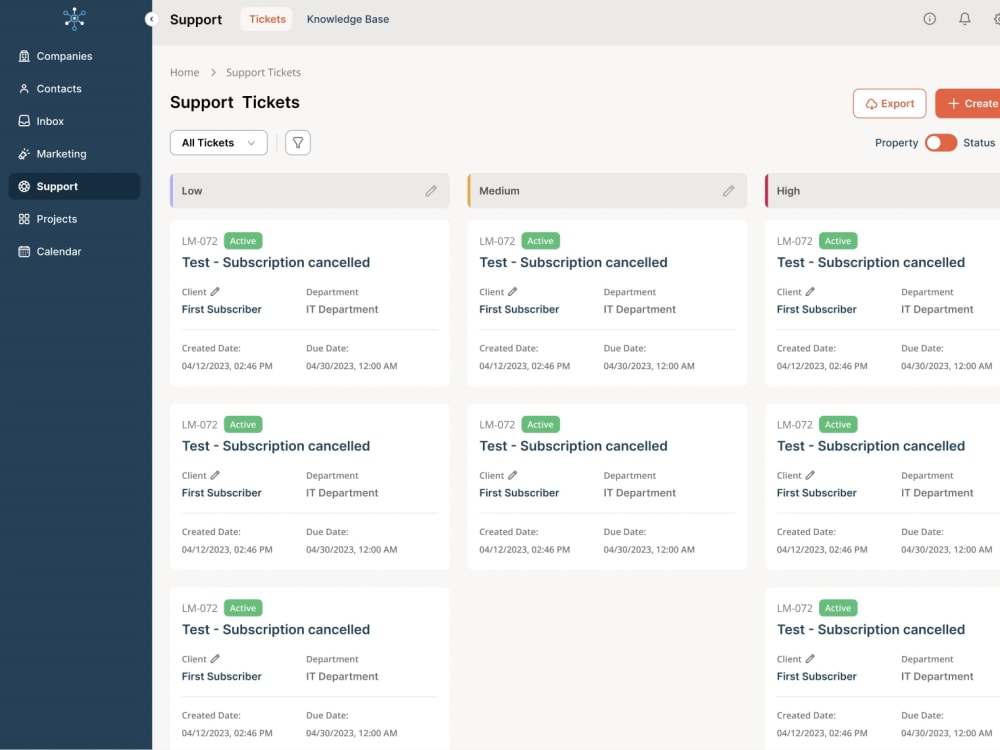Click the High column header
The width and height of the screenshot is (1000, 750).
pyautogui.click(x=883, y=191)
